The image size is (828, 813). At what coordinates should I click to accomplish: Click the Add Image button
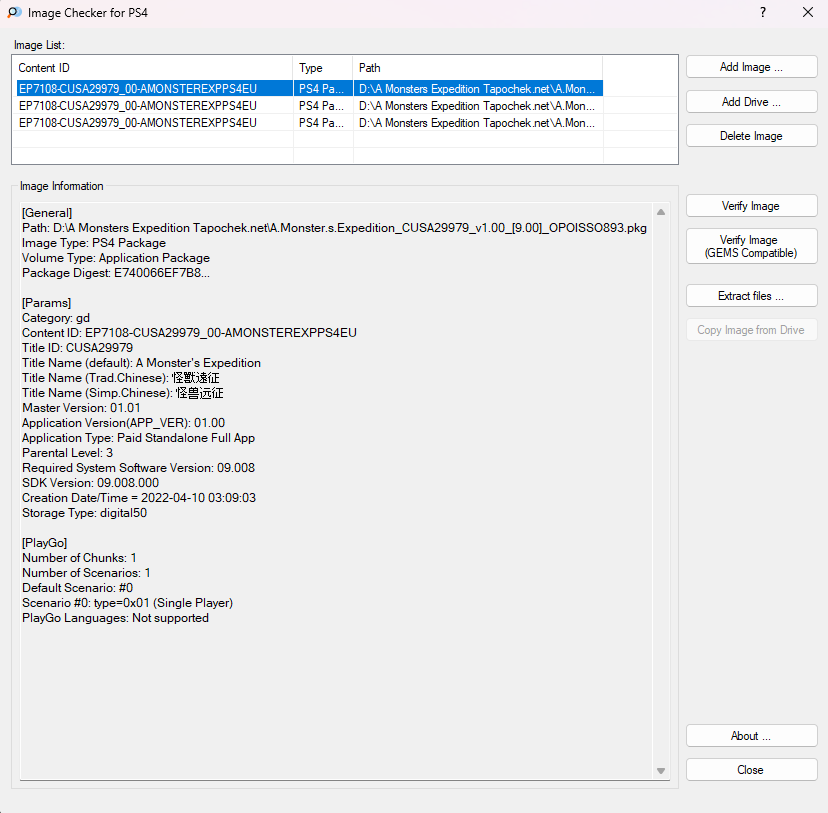point(751,67)
